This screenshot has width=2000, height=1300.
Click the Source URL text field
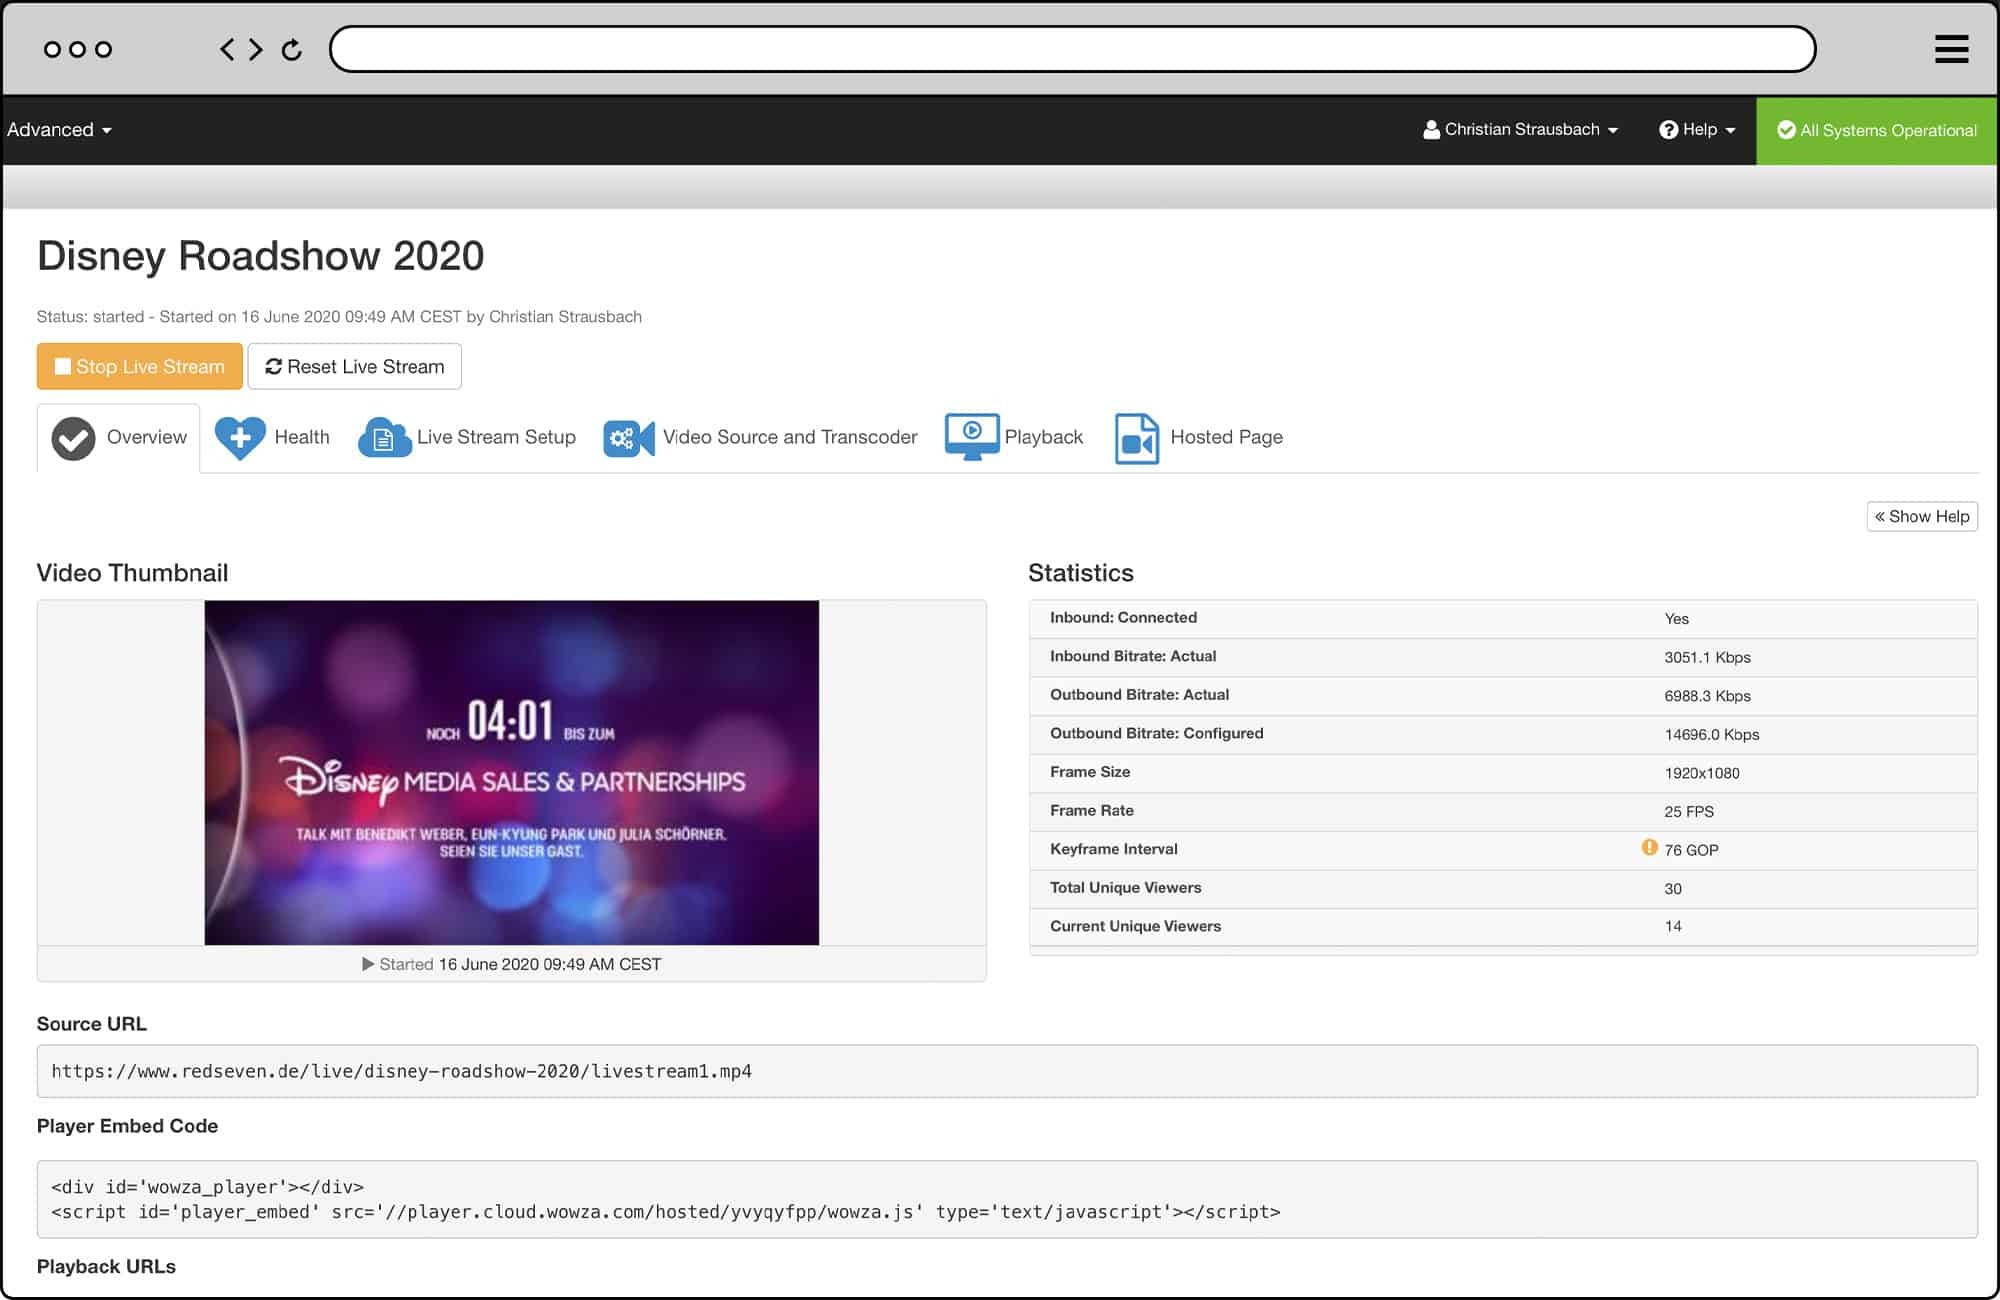coord(1007,1071)
